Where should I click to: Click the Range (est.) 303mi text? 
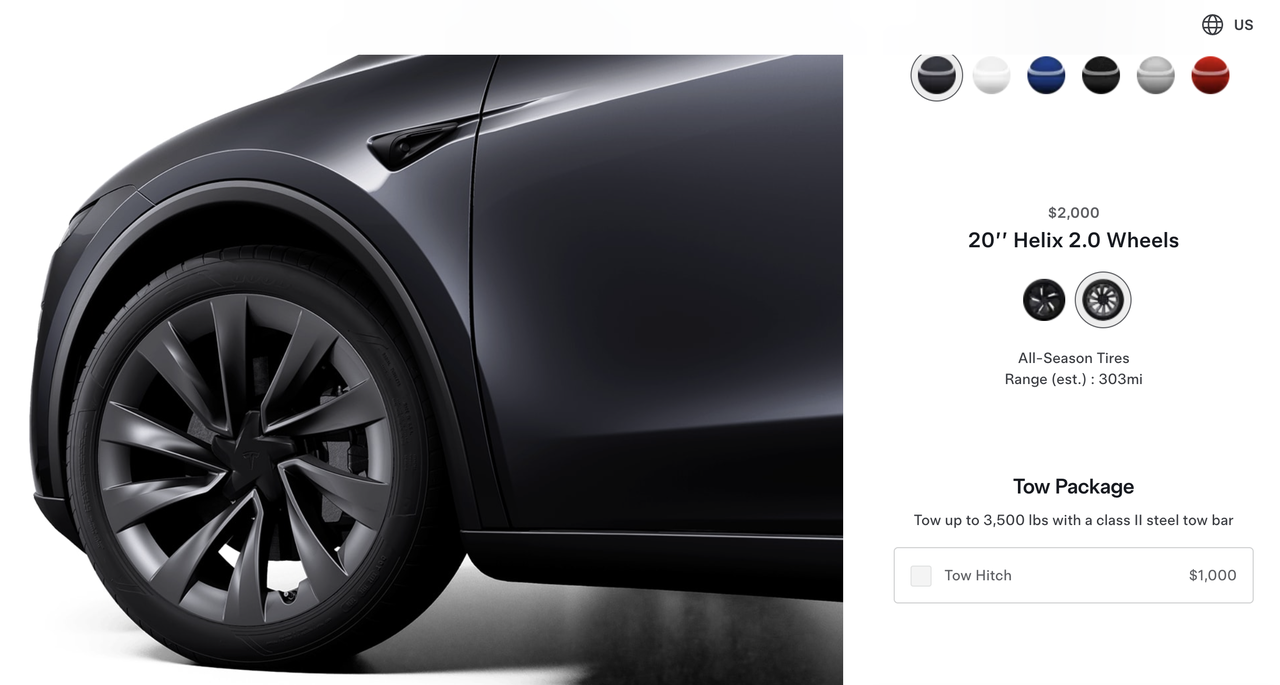pos(1073,380)
